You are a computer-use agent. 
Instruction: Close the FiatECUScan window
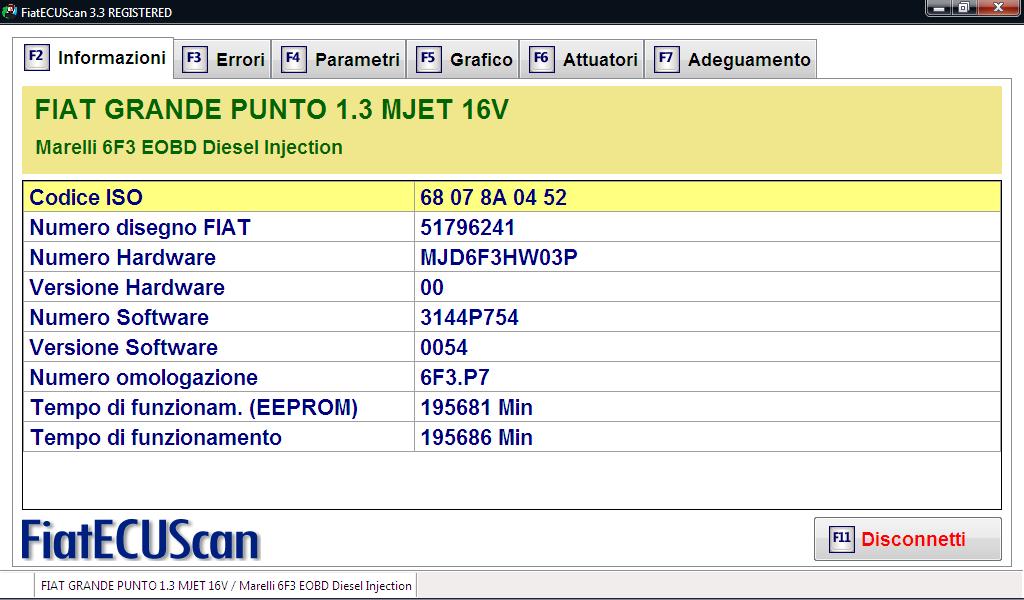pyautogui.click(x=999, y=8)
